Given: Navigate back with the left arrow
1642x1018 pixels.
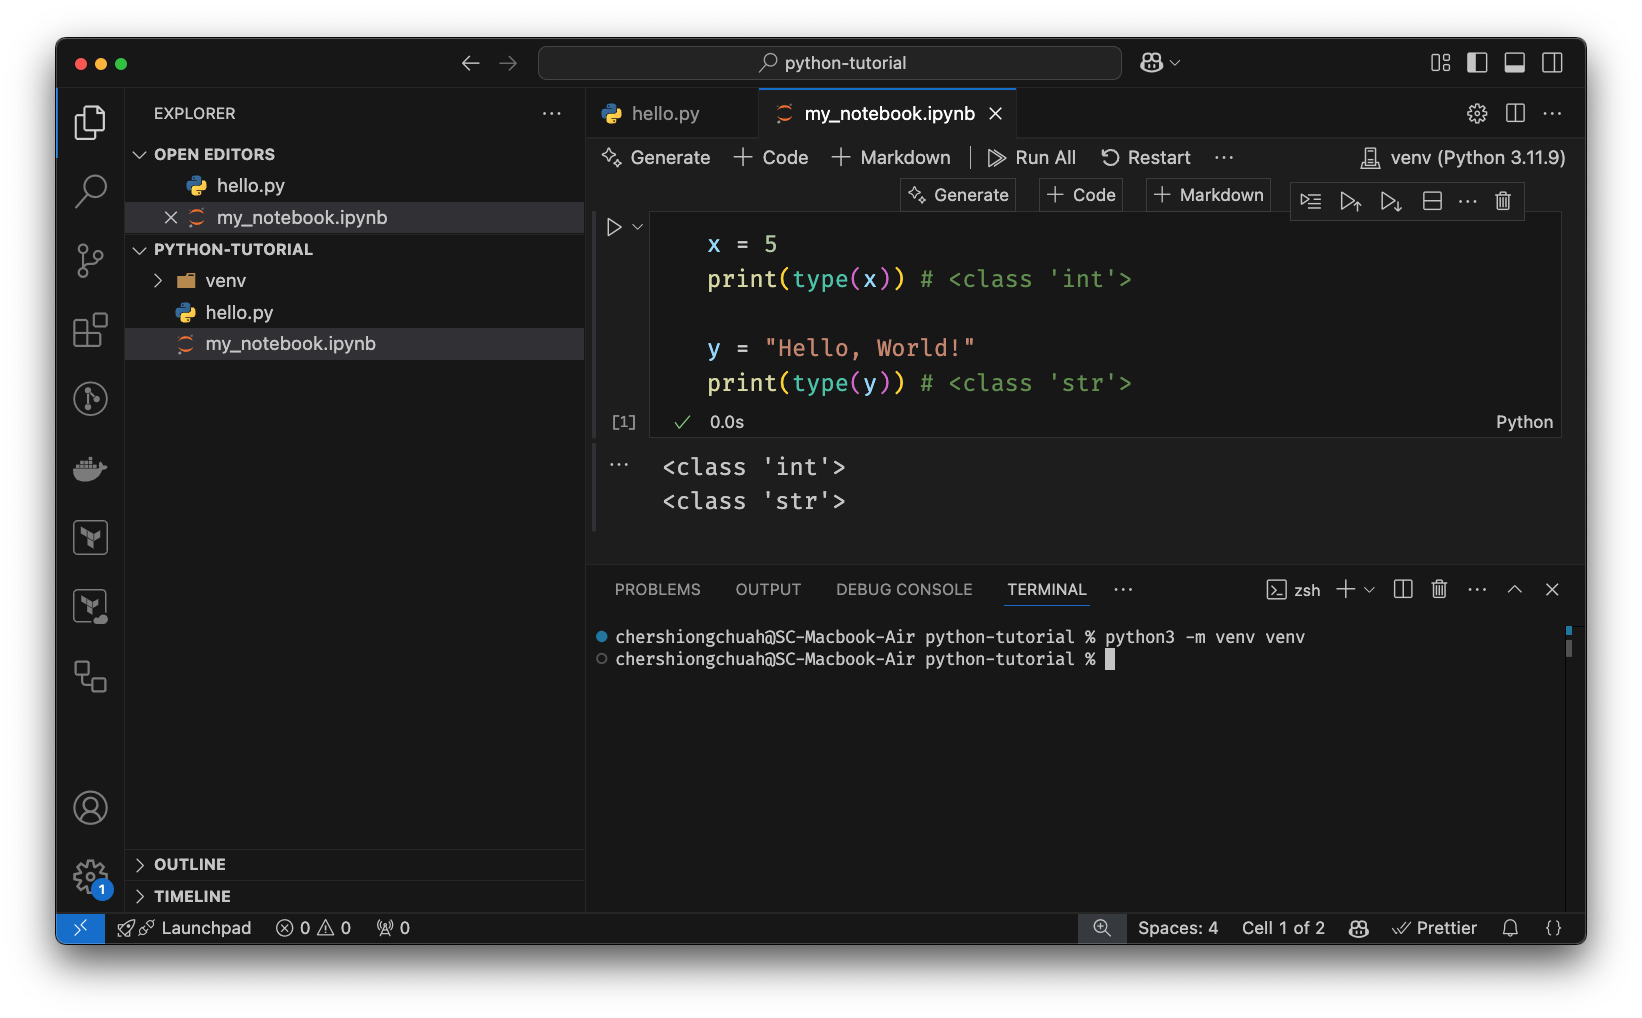Looking at the screenshot, I should click(470, 63).
